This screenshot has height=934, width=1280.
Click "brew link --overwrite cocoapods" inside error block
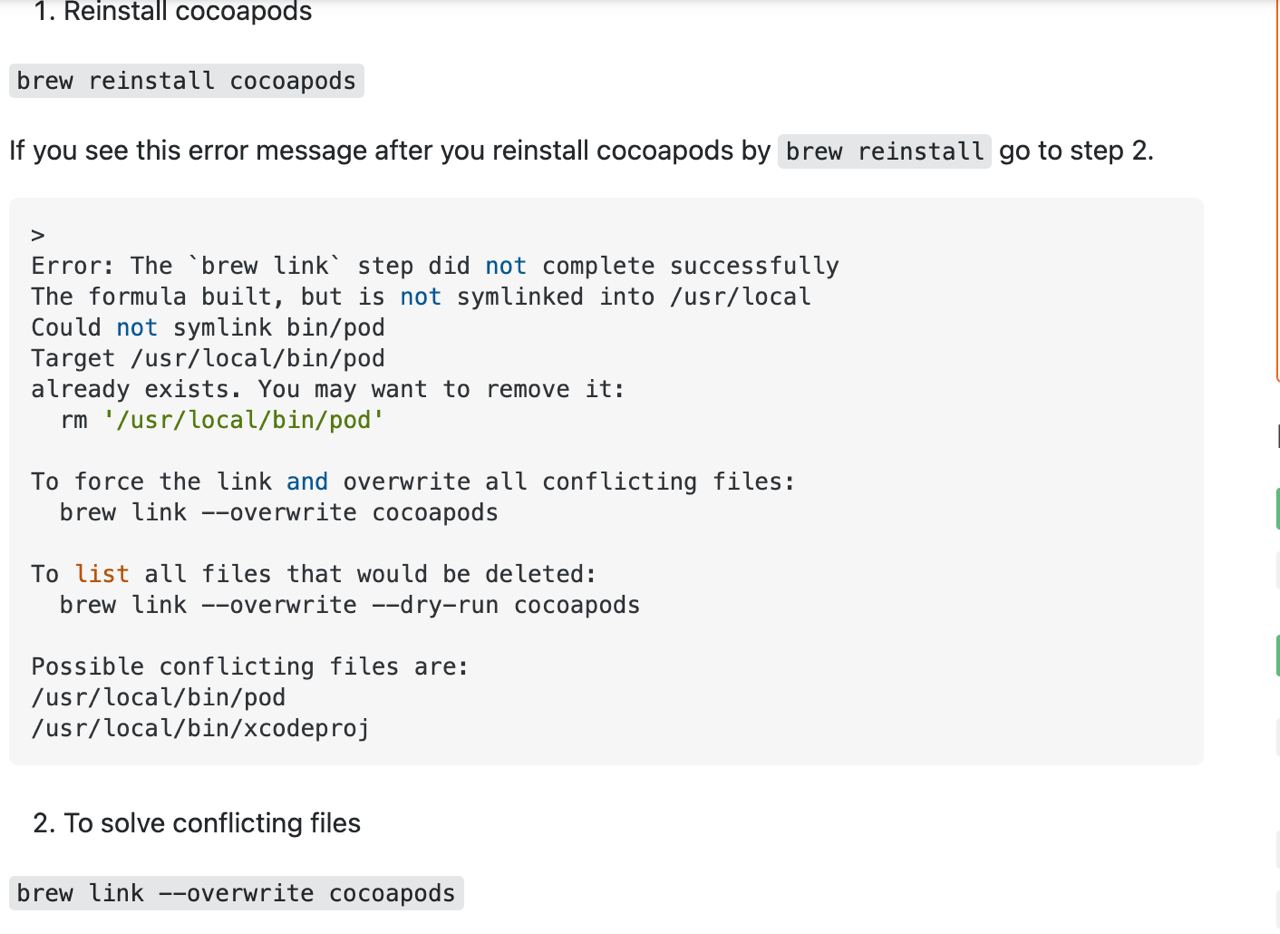279,513
